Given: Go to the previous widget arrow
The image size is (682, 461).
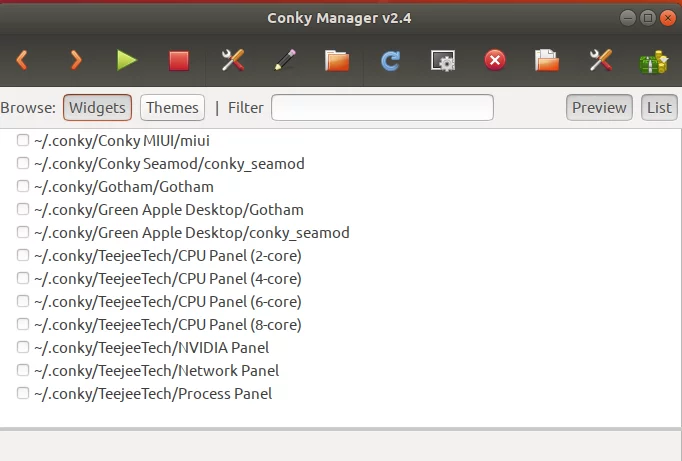Looking at the screenshot, I should (x=22, y=60).
